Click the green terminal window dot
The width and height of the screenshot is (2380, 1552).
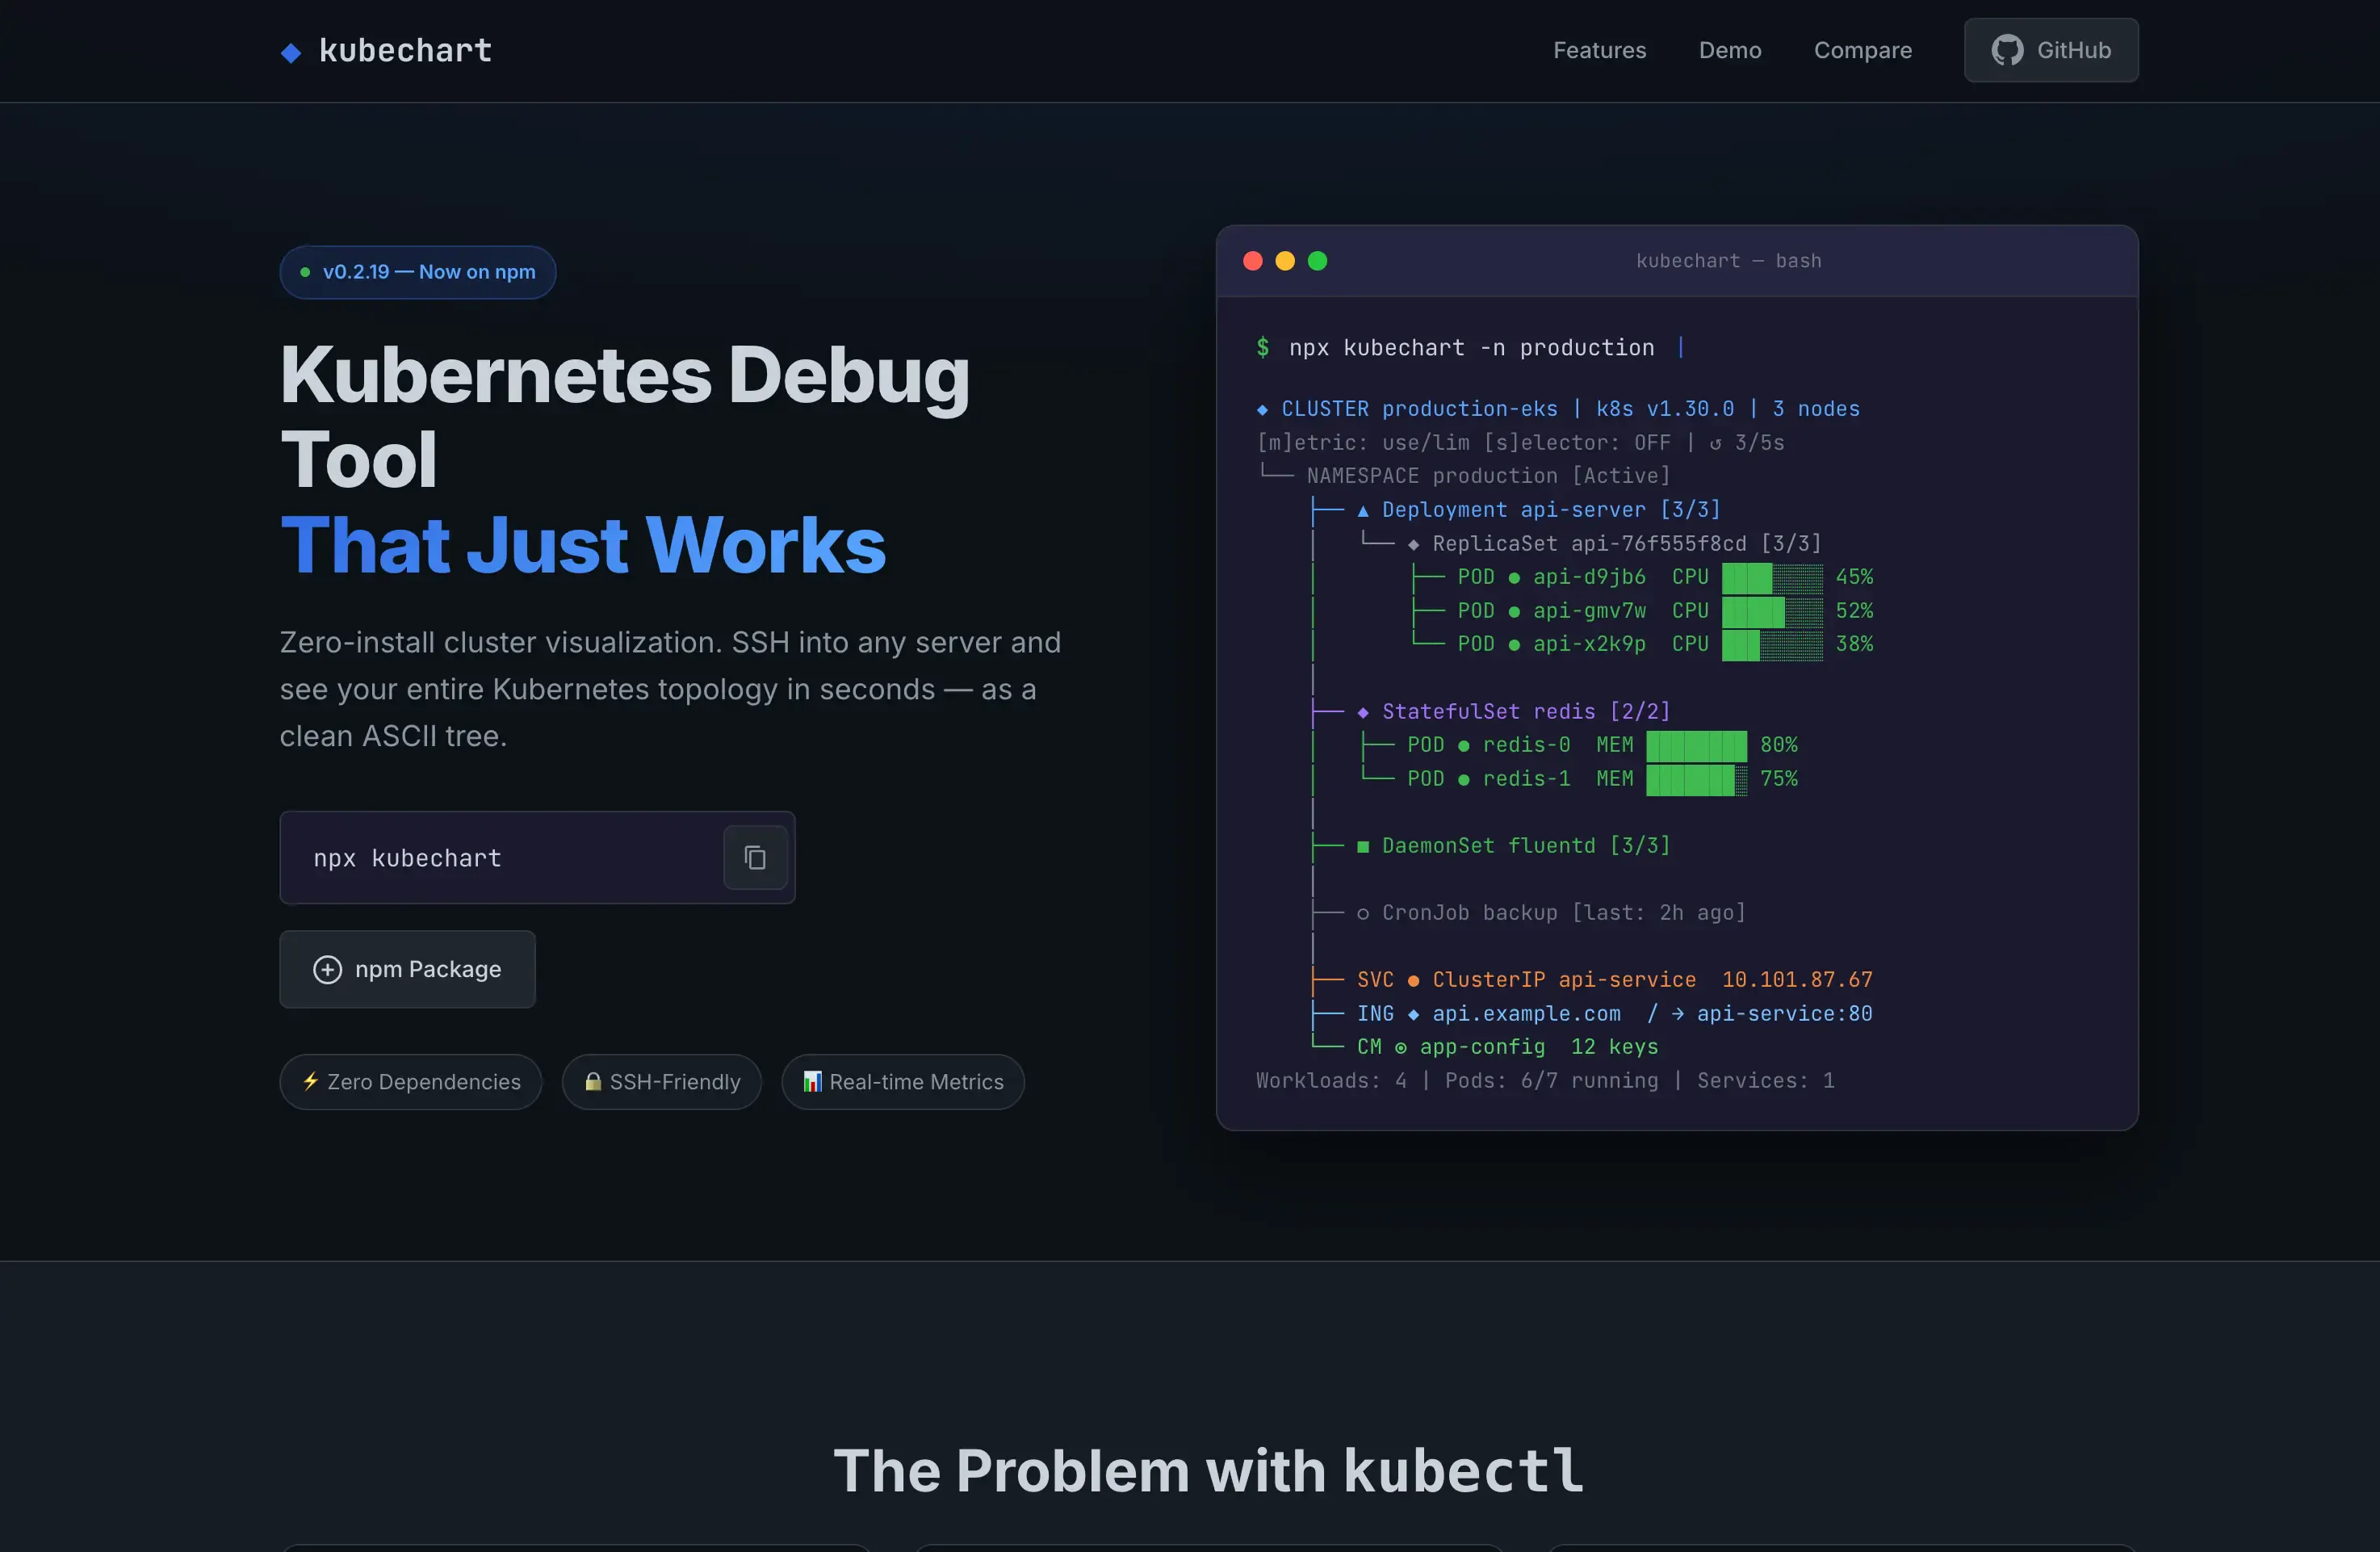pos(1318,261)
